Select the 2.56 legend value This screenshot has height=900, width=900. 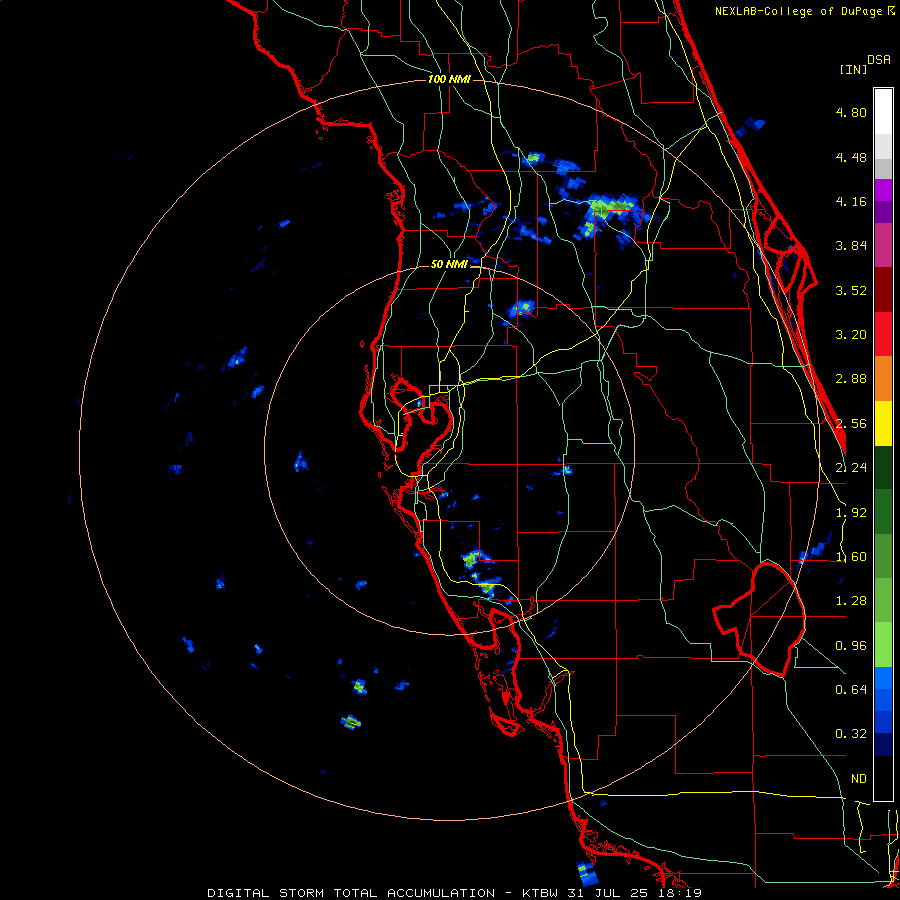click(851, 424)
